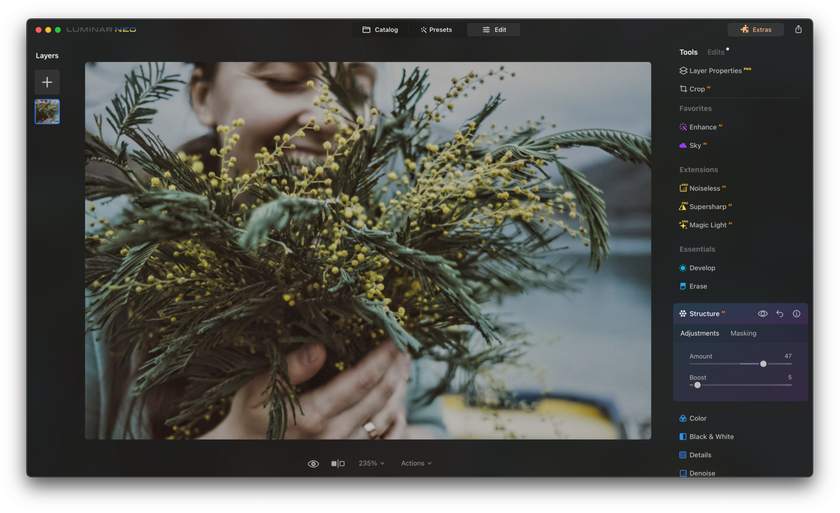This screenshot has width=840, height=513.
Task: Add a new layer with plus button
Action: [47, 82]
